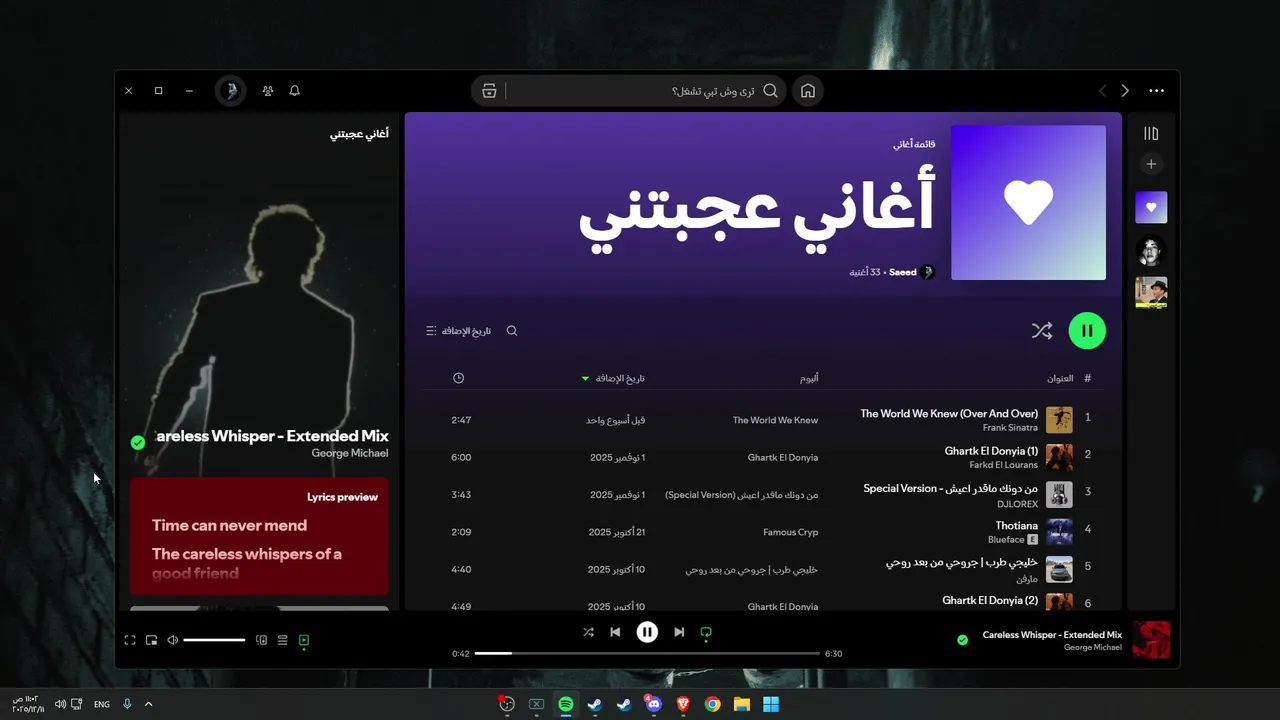Open artist link DJLOREX
This screenshot has height=720, width=1280.
pyautogui.click(x=1018, y=504)
